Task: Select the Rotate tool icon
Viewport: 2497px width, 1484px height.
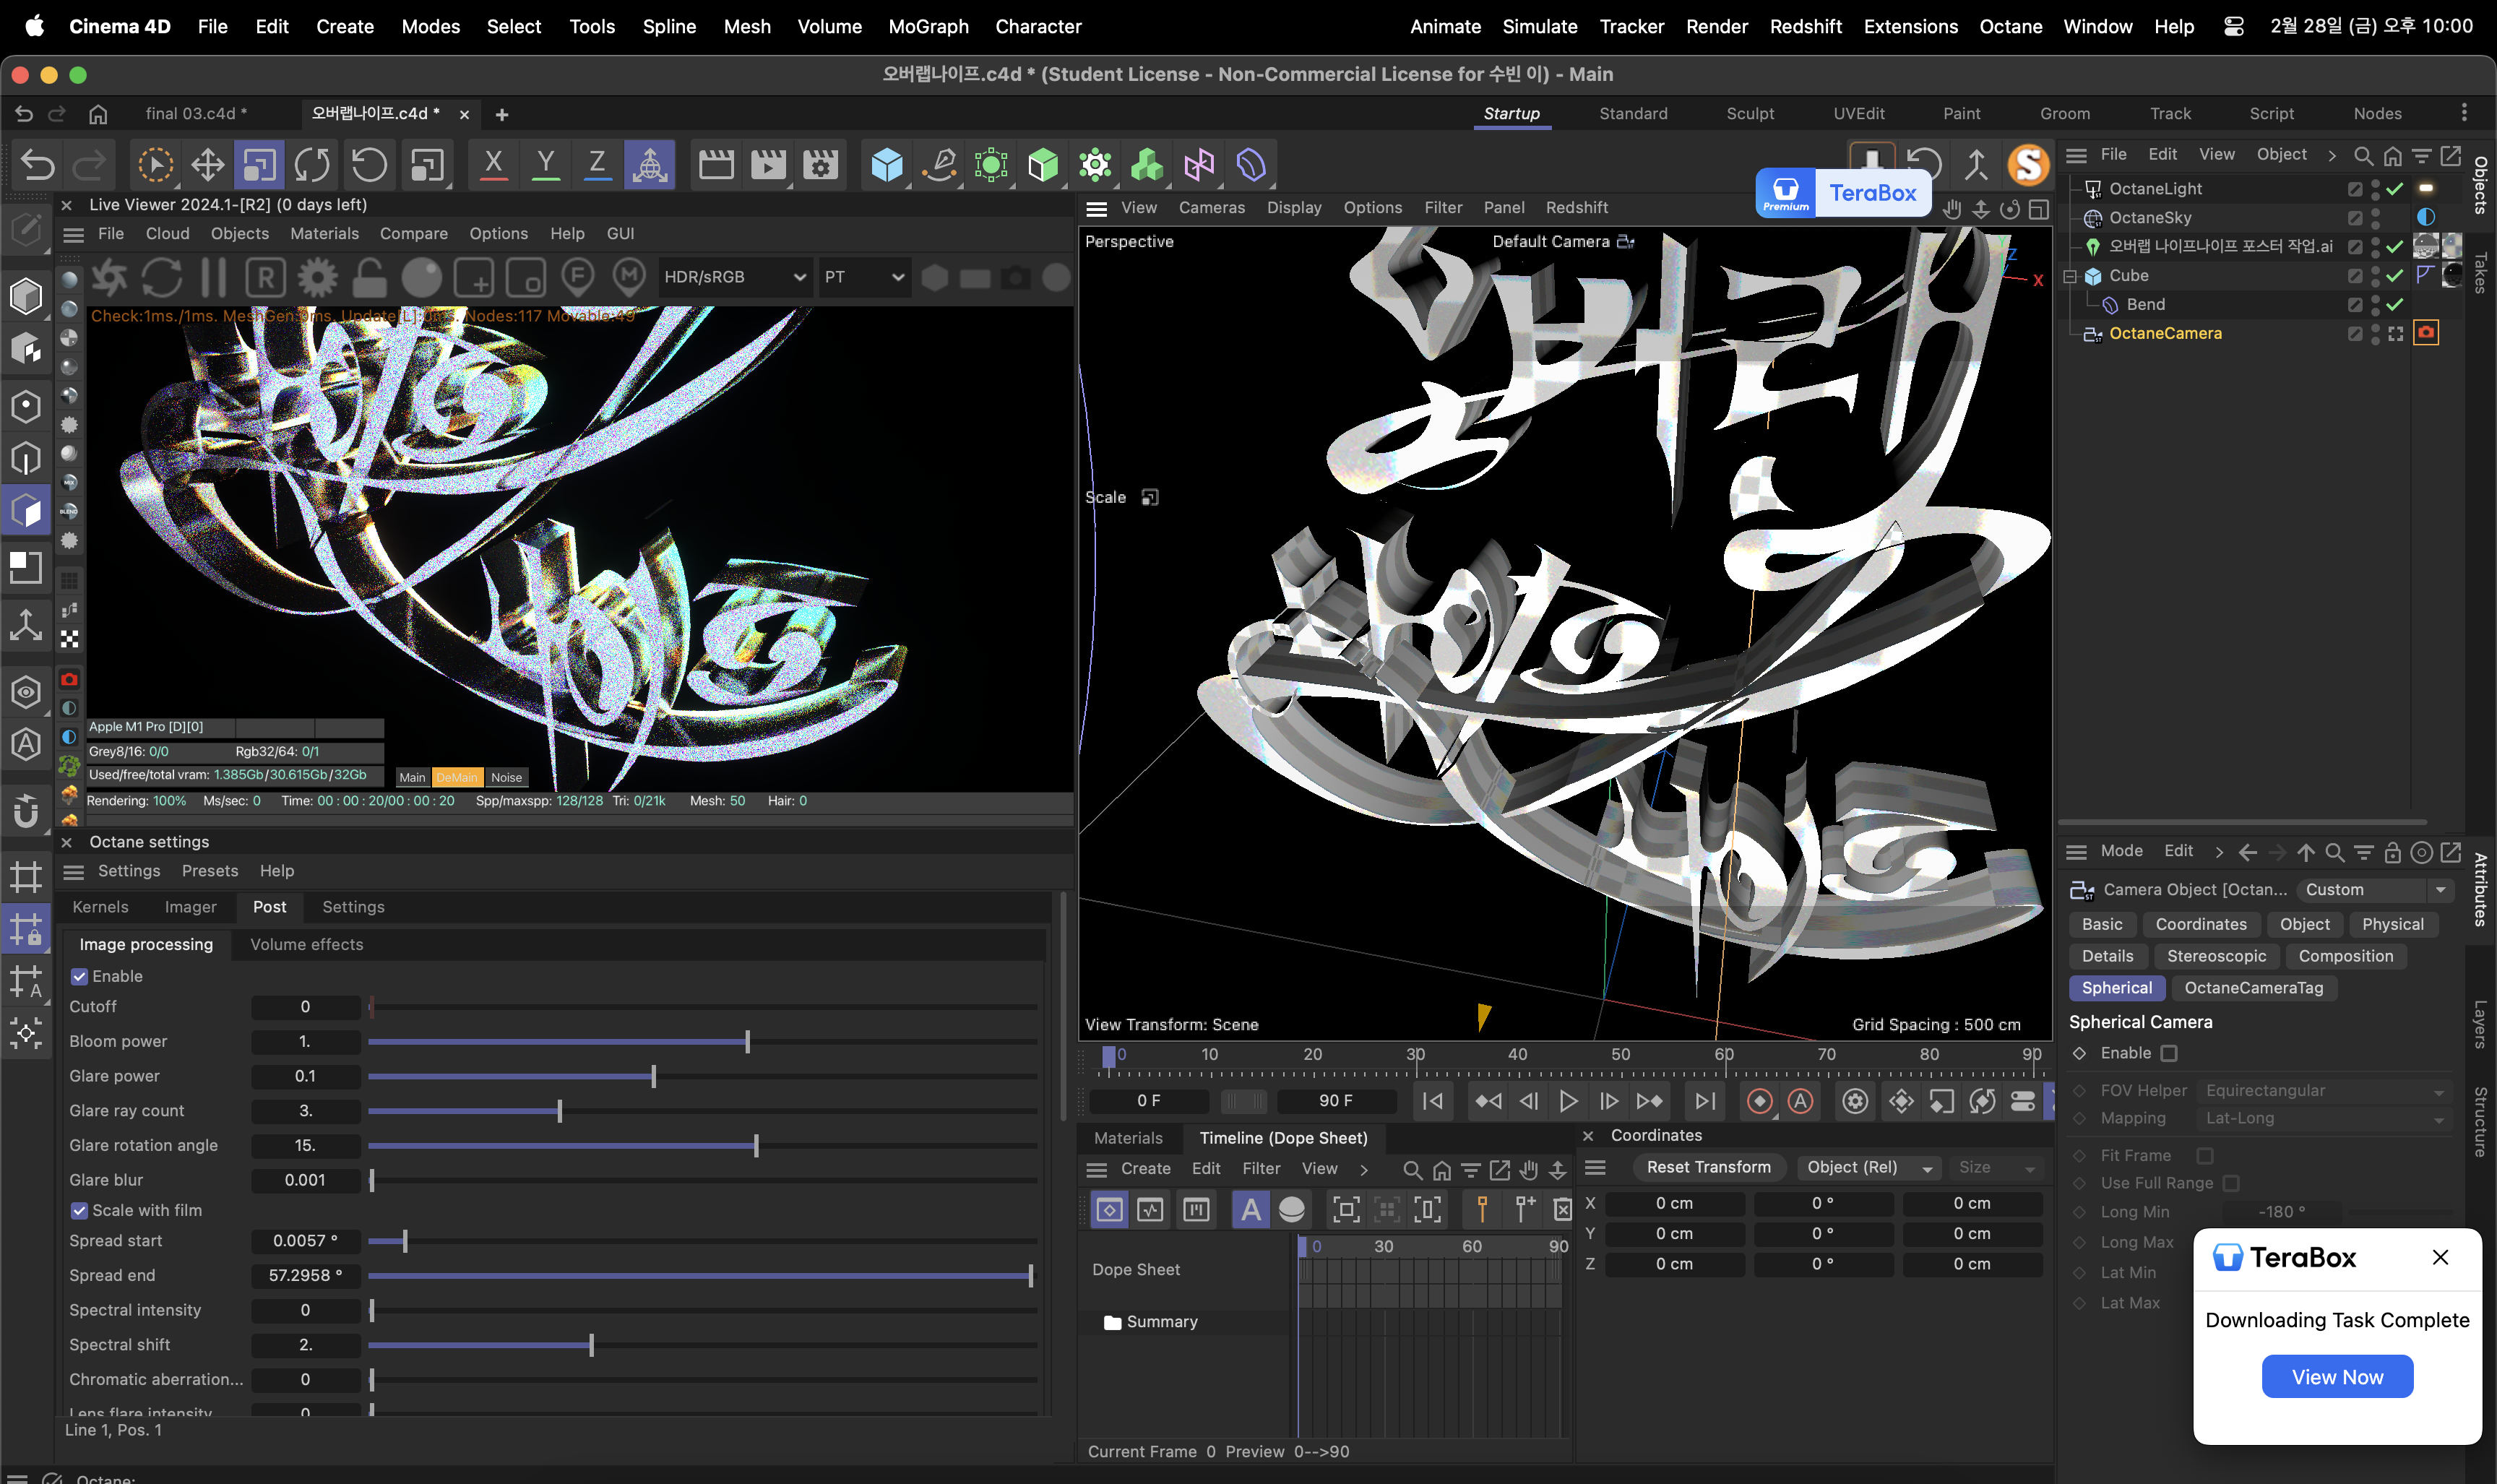Action: [311, 165]
